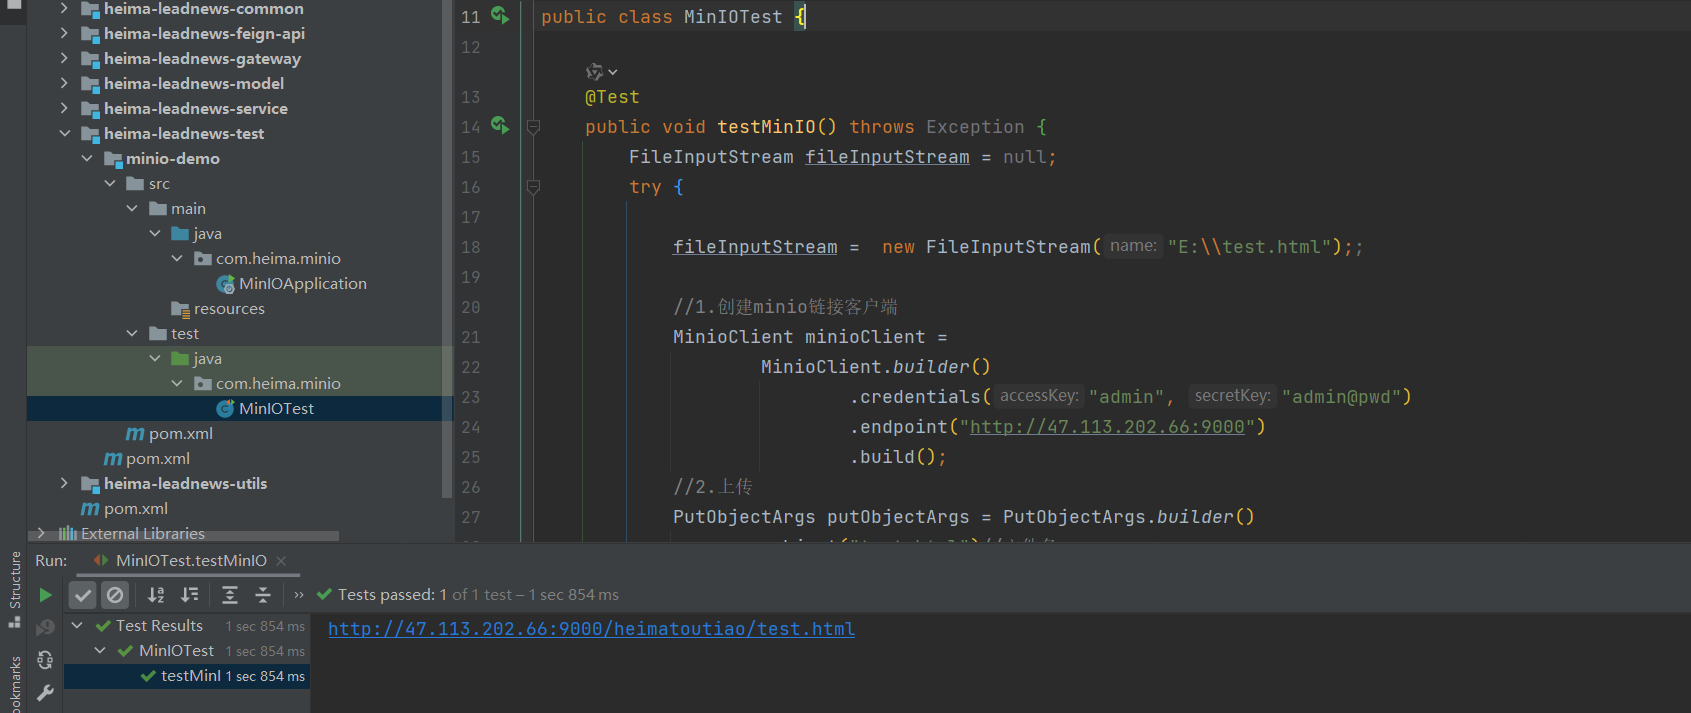Click the wrench settings icon in Run panel

coord(45,692)
